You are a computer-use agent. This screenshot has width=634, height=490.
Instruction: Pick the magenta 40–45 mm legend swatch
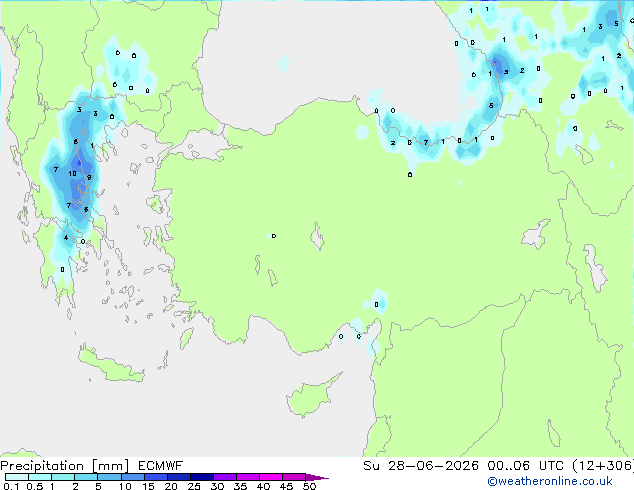271,477
